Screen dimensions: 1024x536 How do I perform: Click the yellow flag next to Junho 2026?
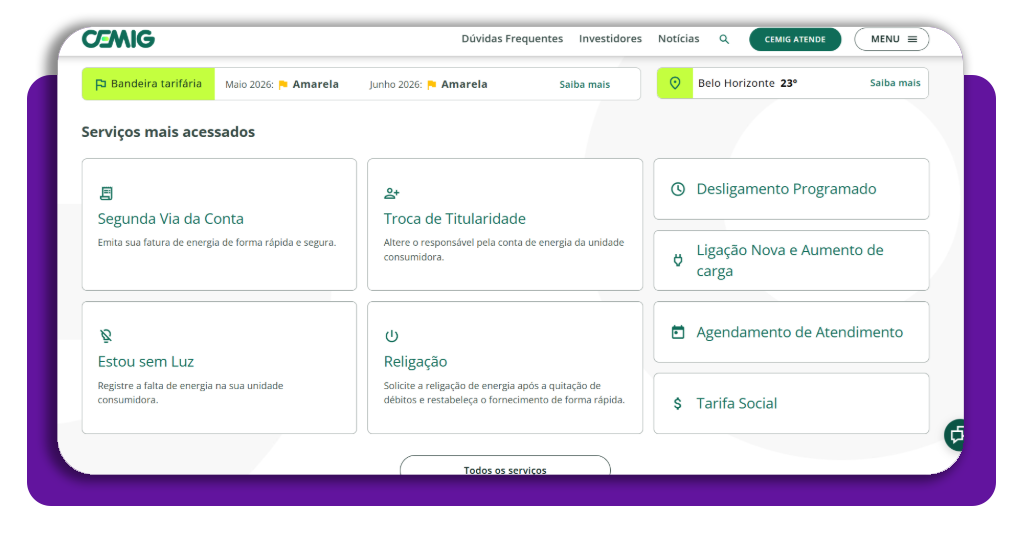[x=432, y=84]
